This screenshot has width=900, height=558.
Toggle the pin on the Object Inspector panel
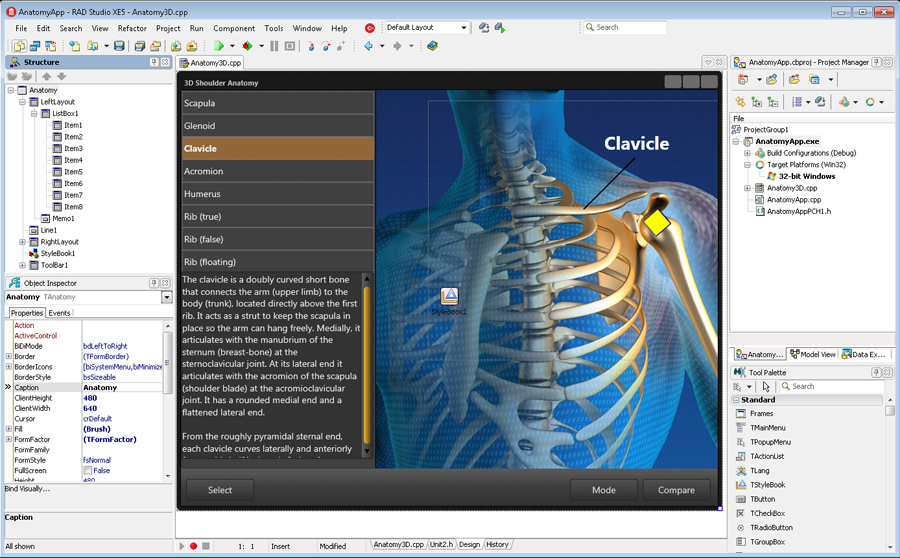point(153,283)
